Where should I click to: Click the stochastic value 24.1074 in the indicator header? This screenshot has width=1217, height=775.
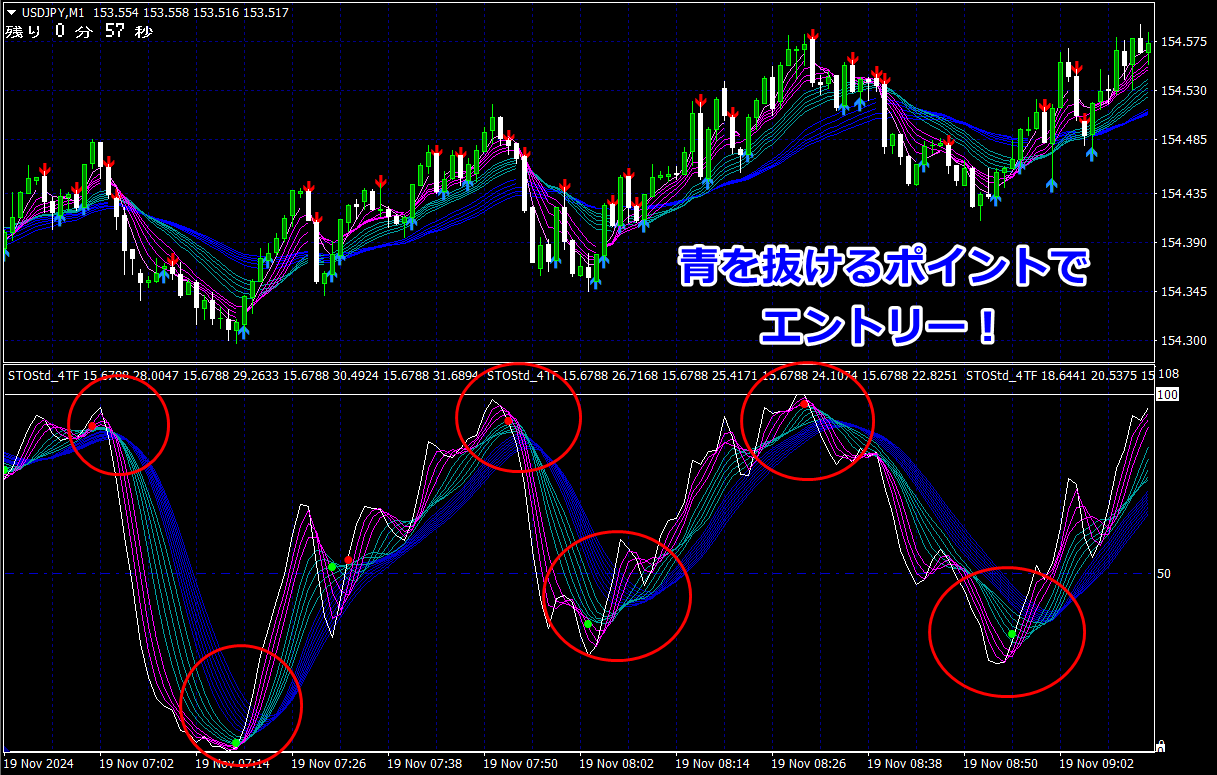tap(835, 376)
